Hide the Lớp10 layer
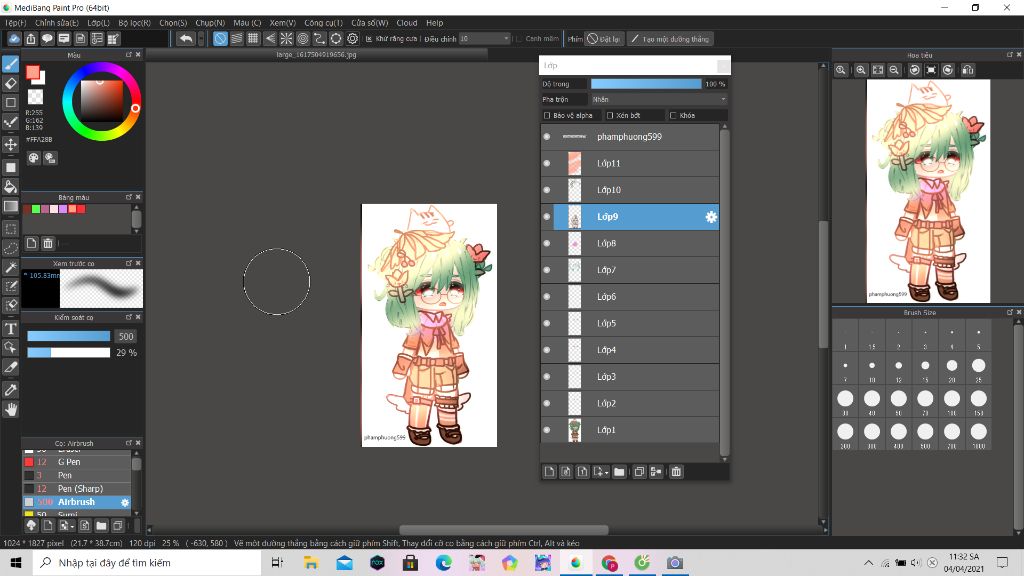1024x576 pixels. point(547,190)
